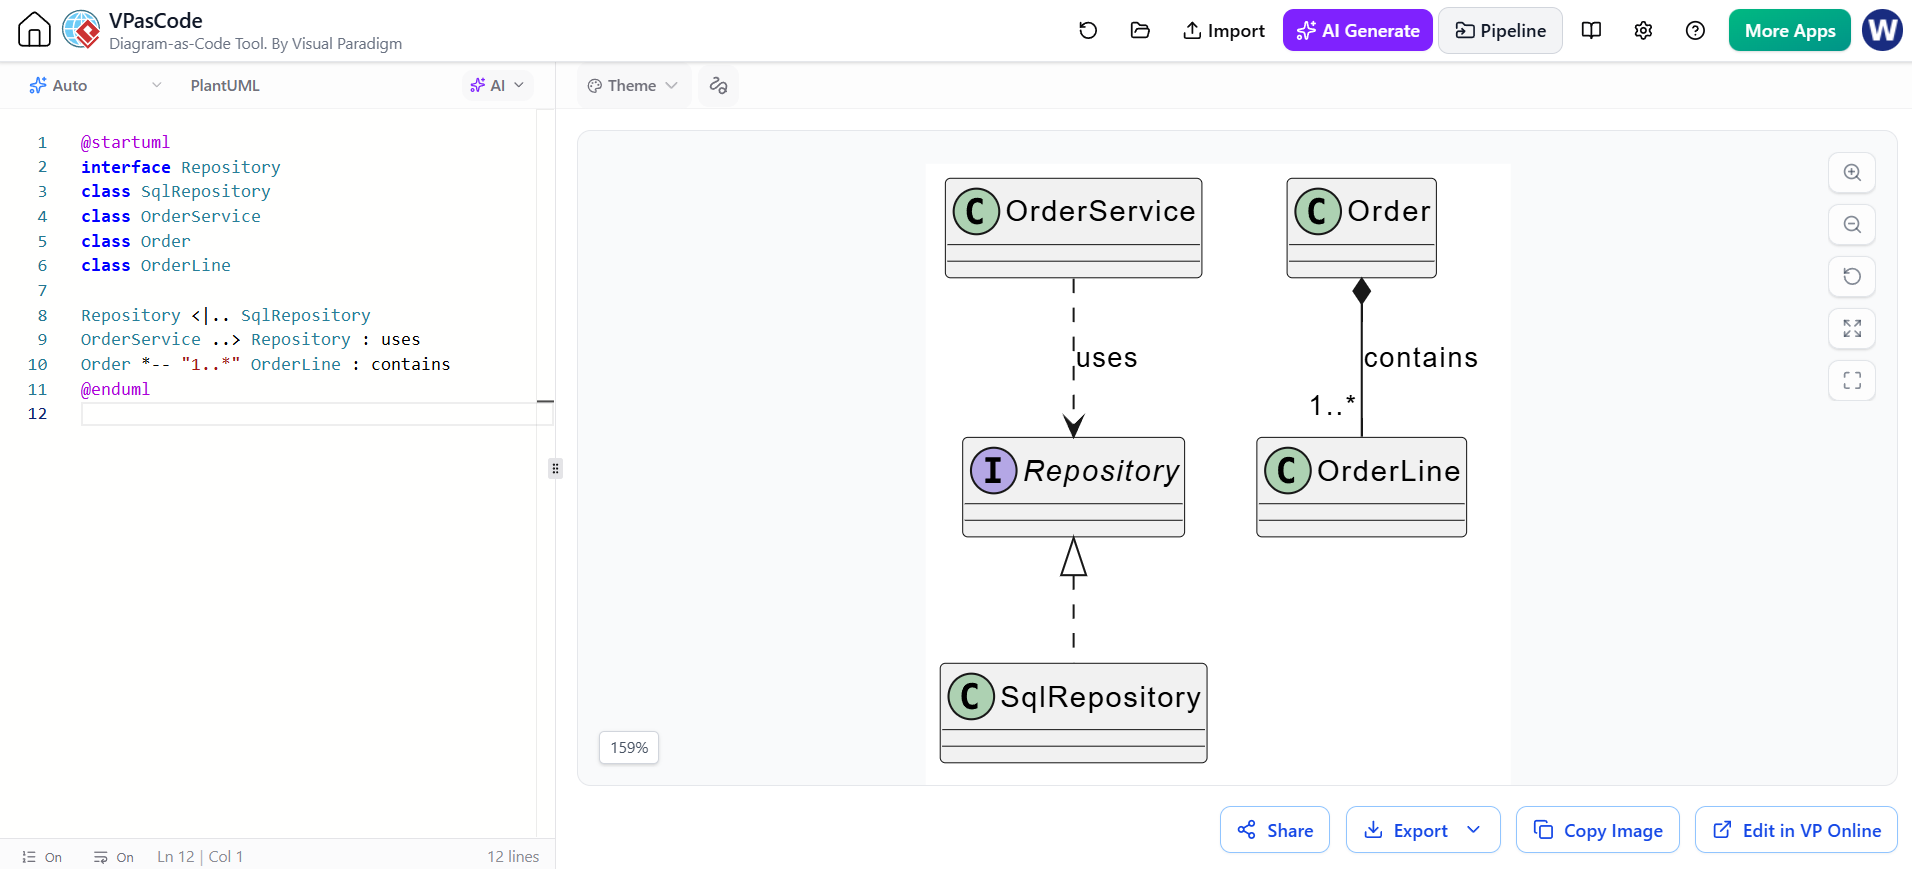Screen dimensions: 1912x869
Task: Click the history restore icon
Action: (1088, 31)
